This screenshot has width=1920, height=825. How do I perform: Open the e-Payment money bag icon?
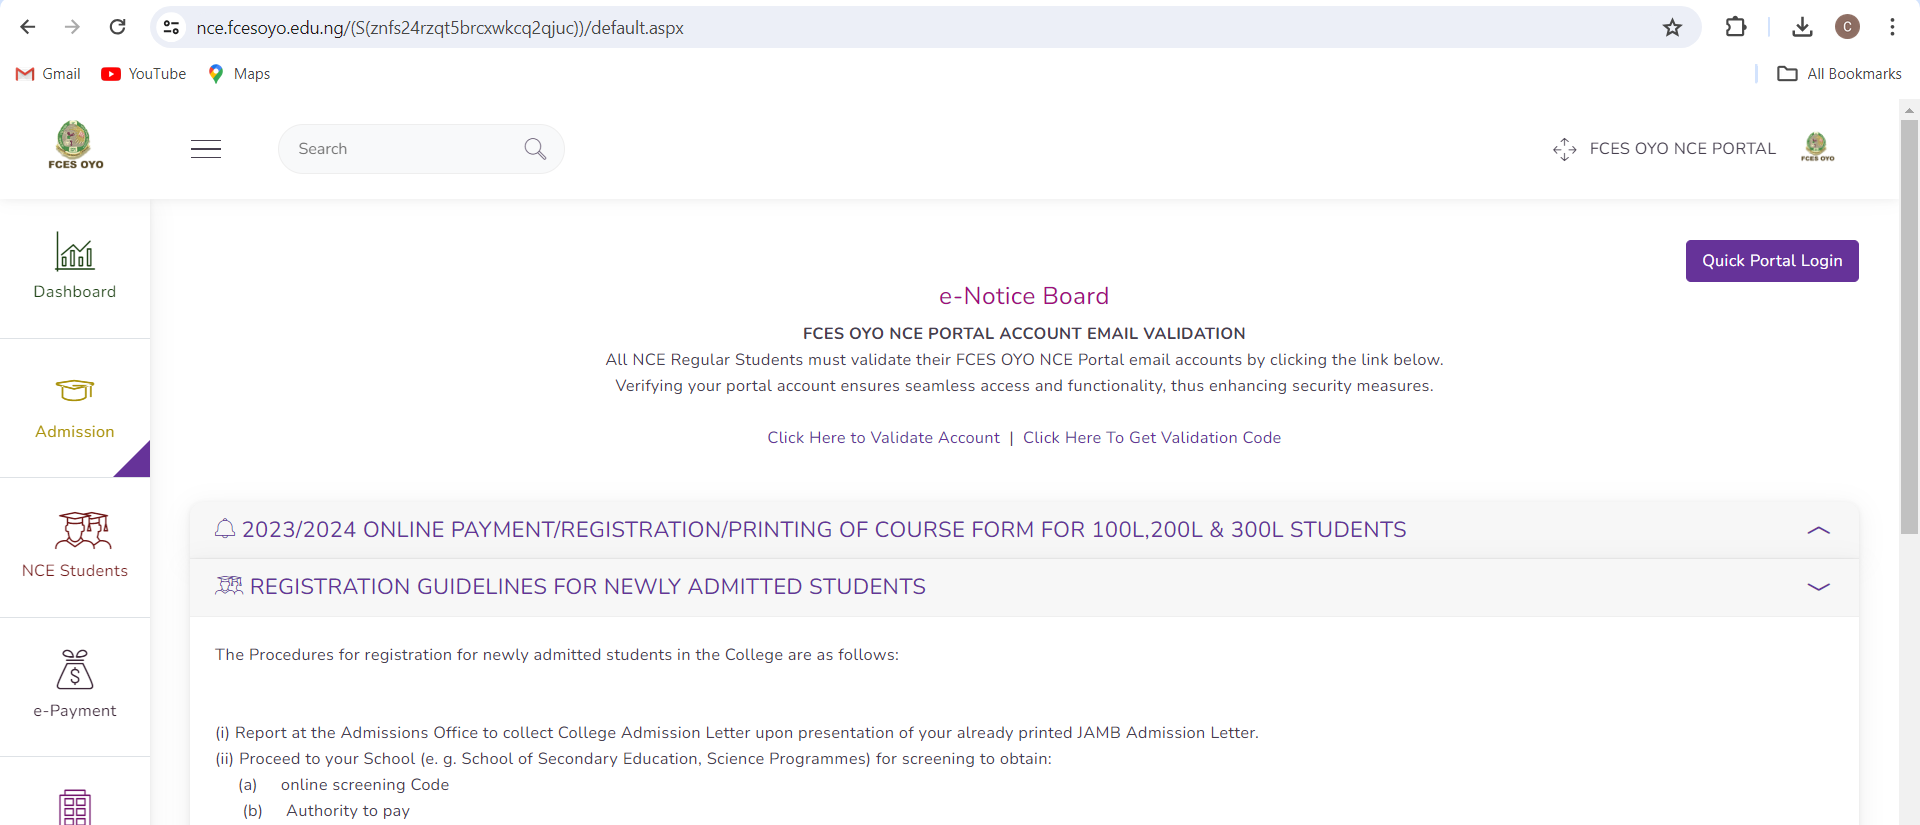click(75, 670)
